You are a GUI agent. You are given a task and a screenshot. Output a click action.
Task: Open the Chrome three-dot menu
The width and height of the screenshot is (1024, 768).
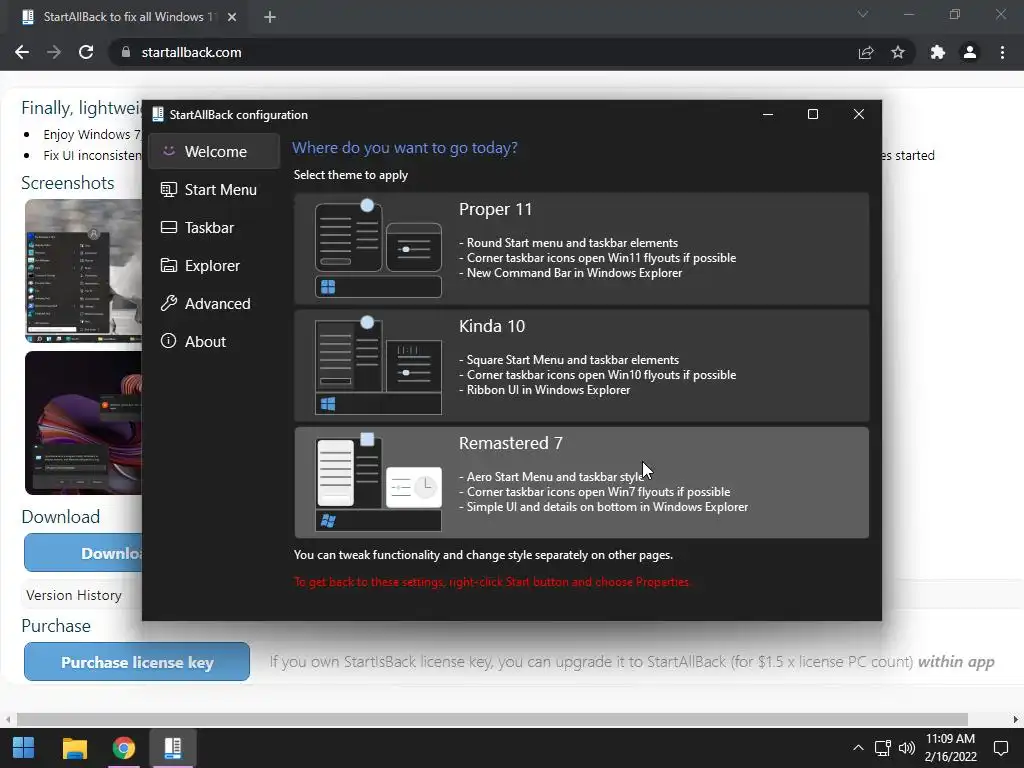[x=1002, y=52]
